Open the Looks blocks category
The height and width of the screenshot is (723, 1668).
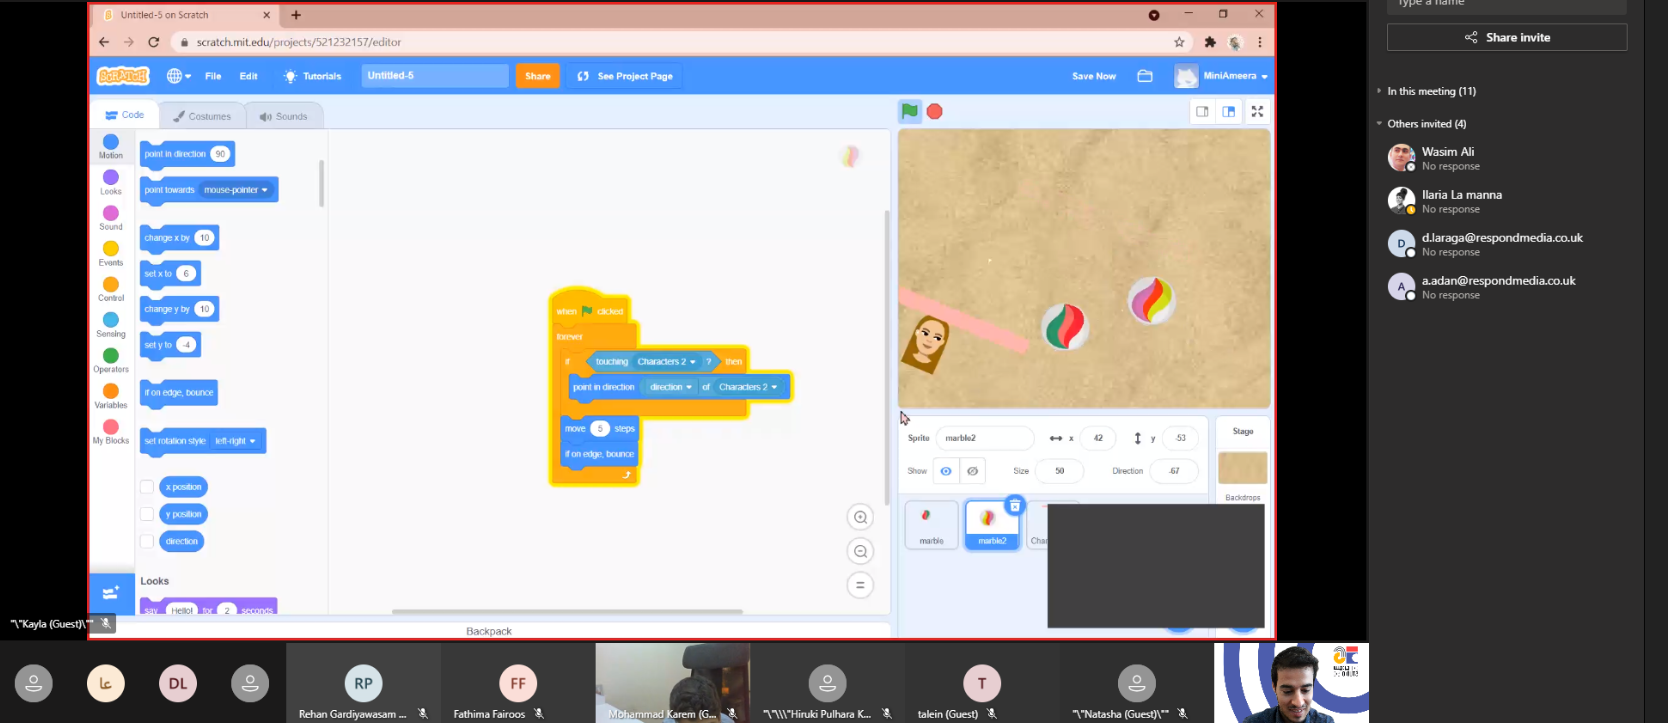(111, 183)
